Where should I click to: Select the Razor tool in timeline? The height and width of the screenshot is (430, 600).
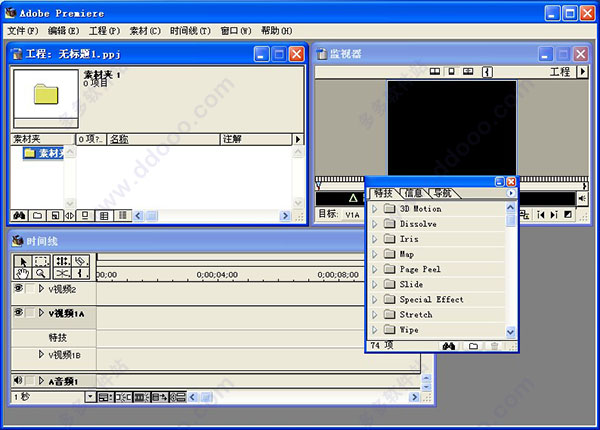tap(80, 262)
